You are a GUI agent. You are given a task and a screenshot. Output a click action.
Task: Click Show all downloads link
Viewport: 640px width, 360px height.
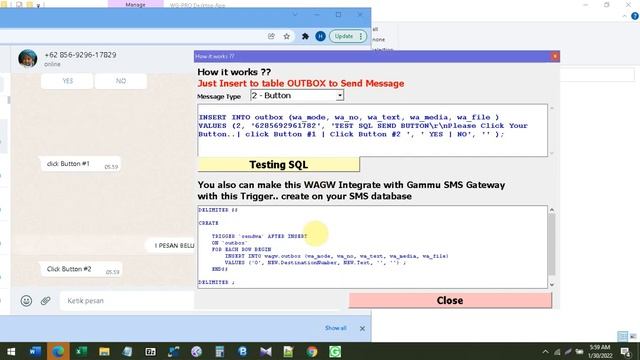336,328
